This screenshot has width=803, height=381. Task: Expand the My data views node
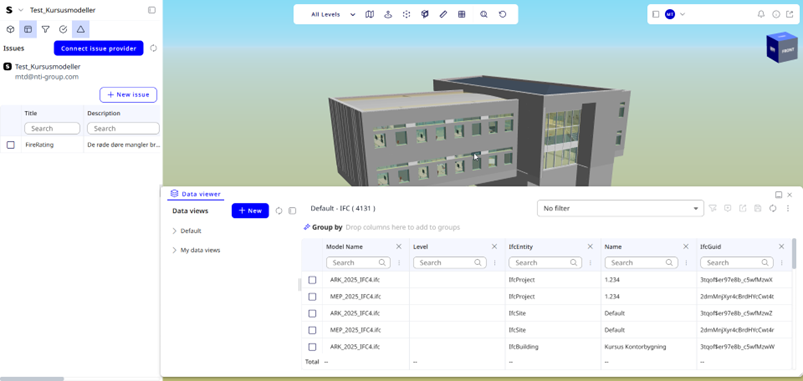[175, 250]
